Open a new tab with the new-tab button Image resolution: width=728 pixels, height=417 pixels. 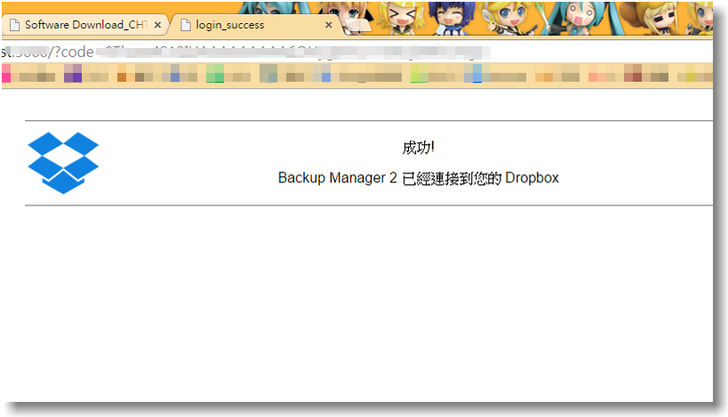[357, 26]
